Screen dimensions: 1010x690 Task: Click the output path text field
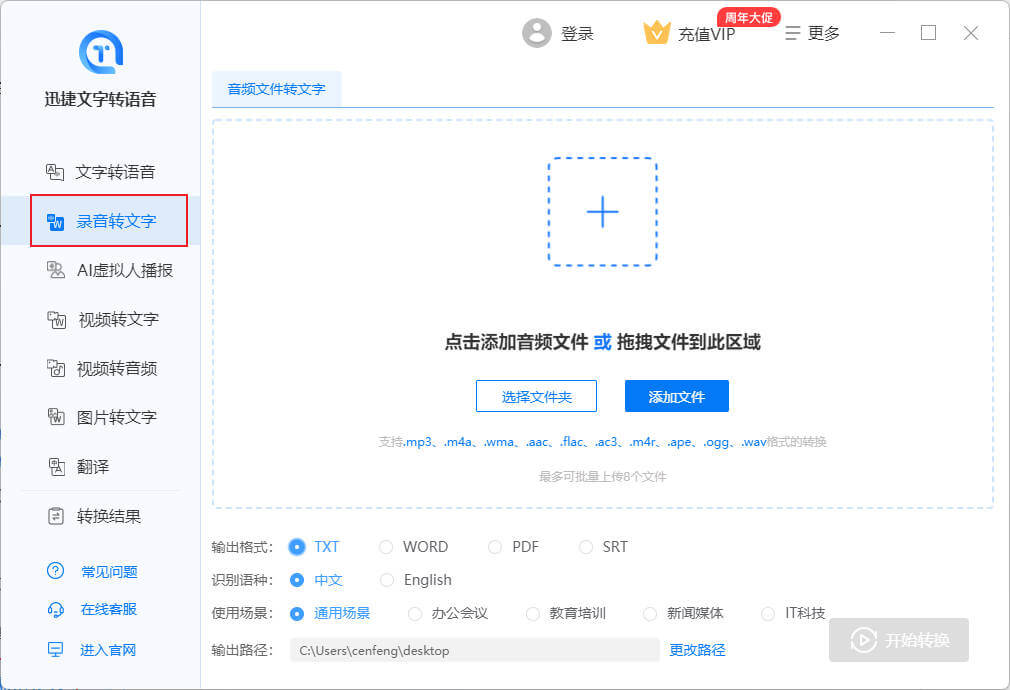(474, 650)
